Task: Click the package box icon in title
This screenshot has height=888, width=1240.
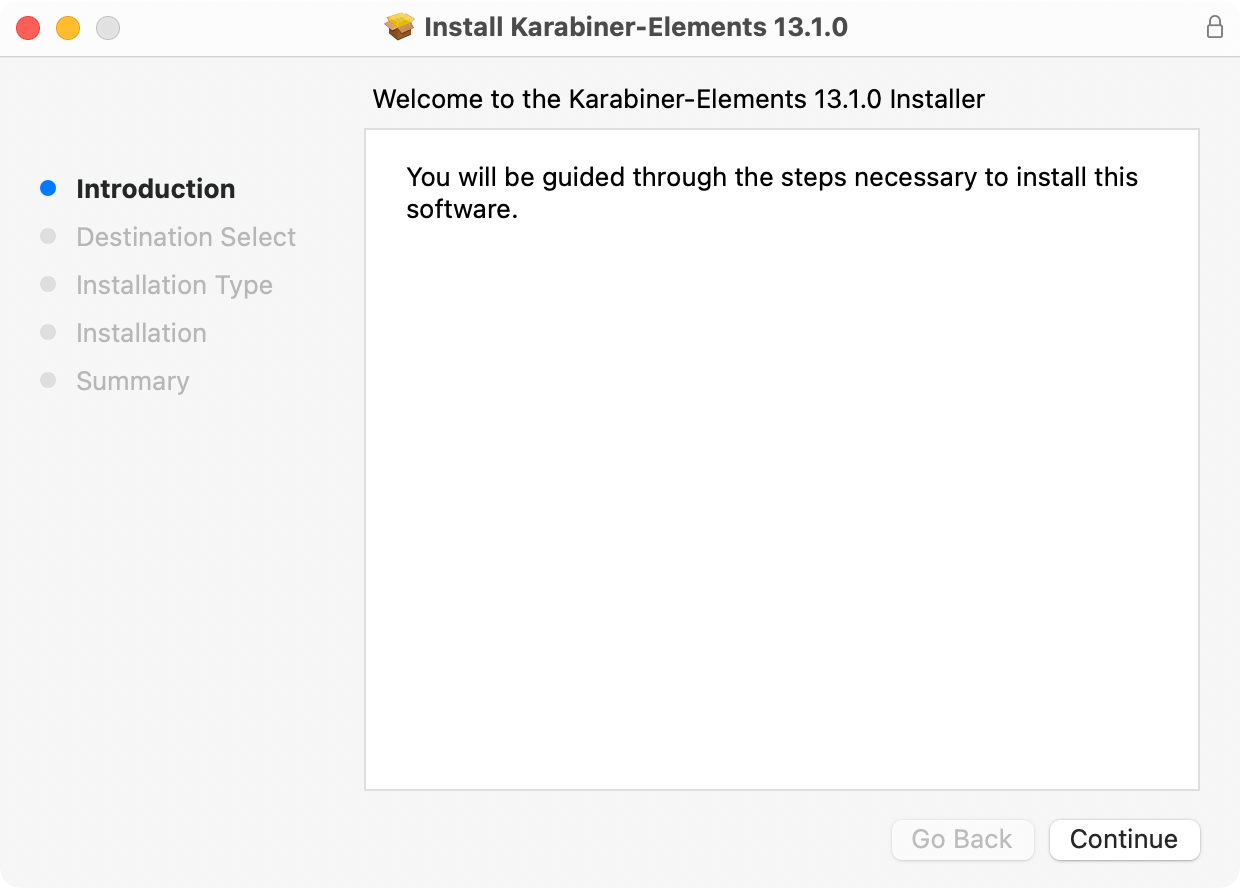Action: [x=400, y=27]
